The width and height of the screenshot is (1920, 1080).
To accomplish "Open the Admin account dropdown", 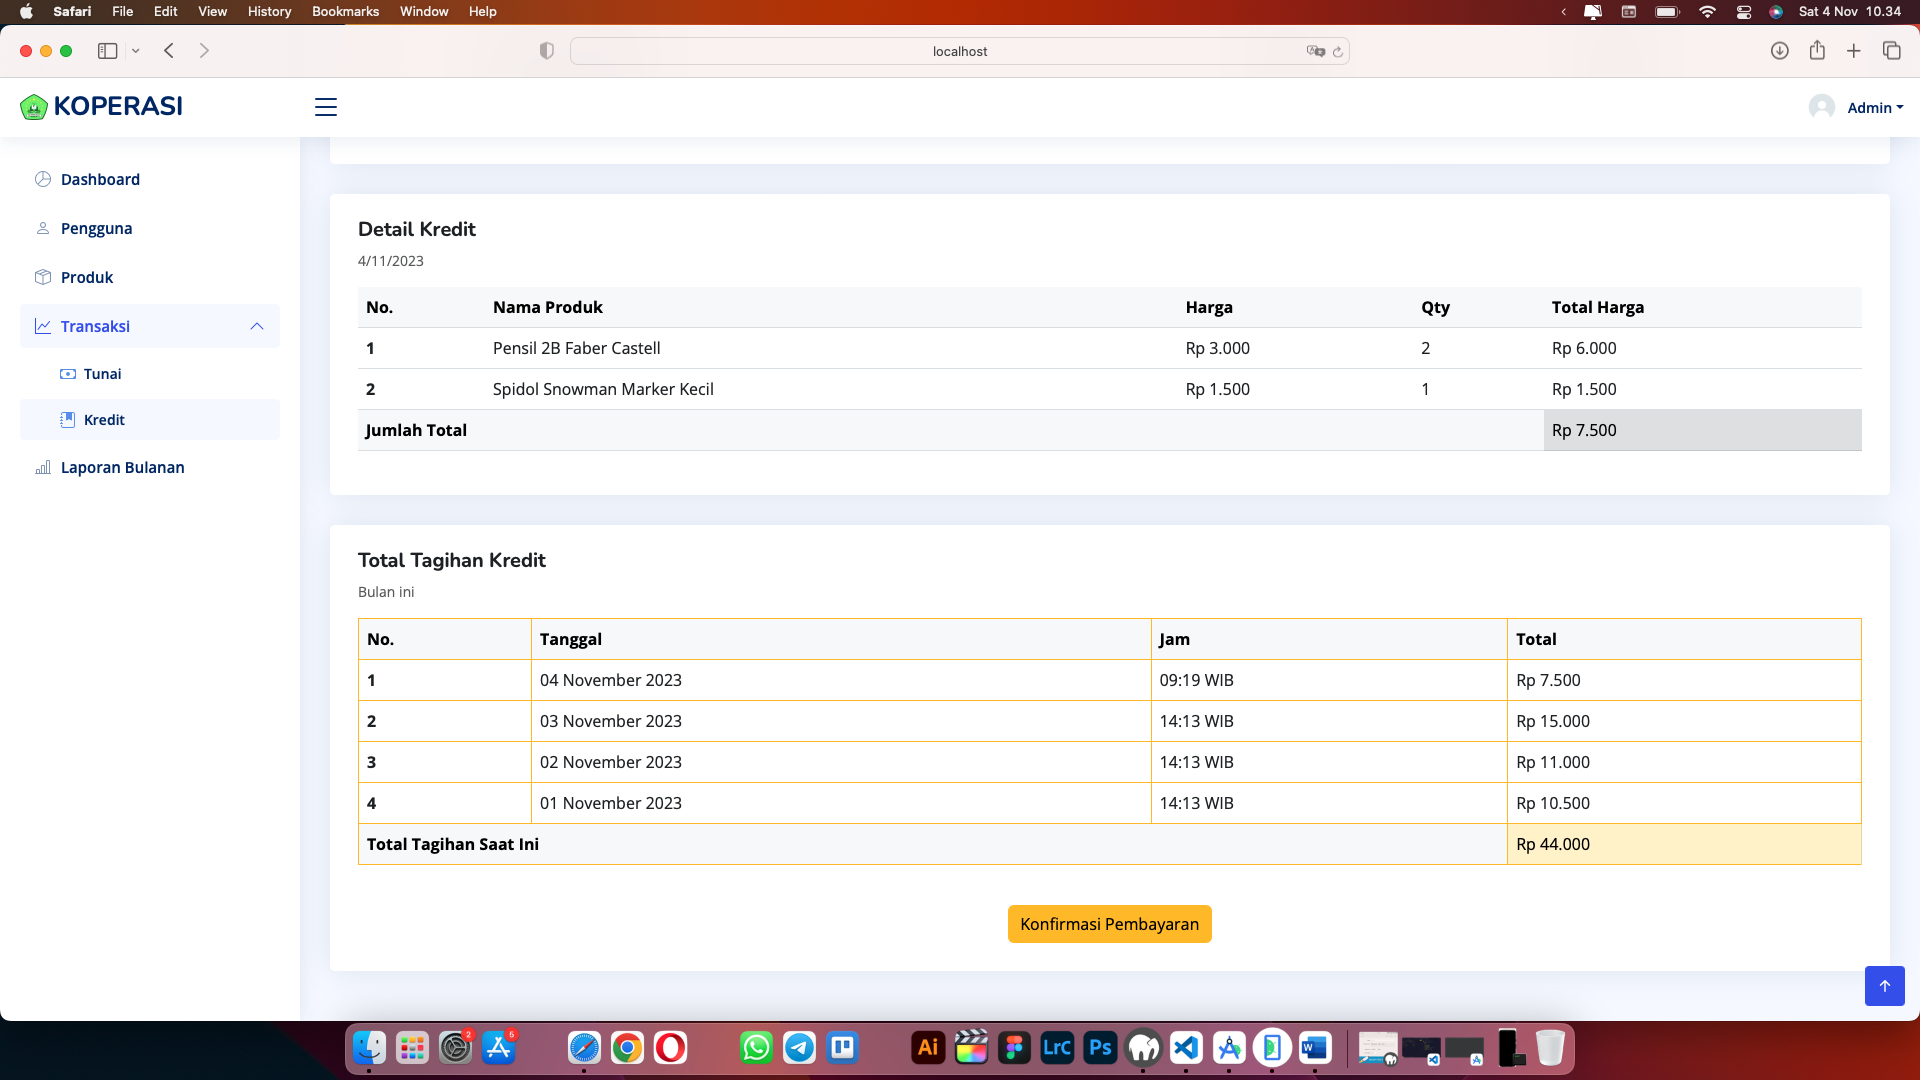I will pyautogui.click(x=1873, y=107).
